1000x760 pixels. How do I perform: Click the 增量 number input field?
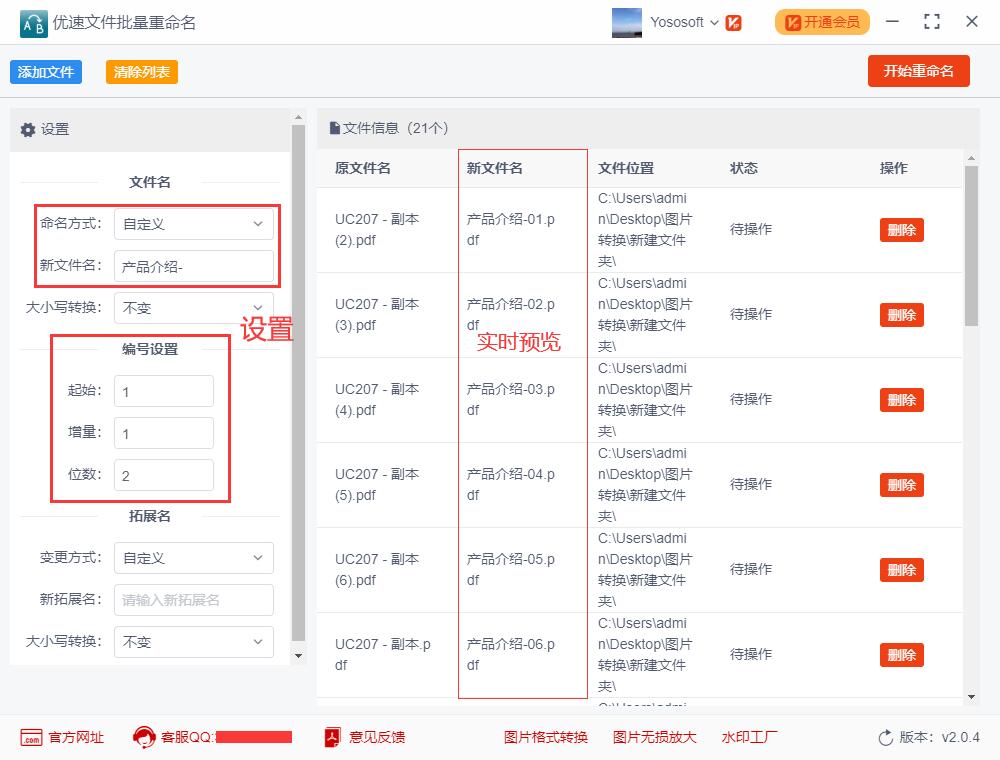tap(164, 433)
